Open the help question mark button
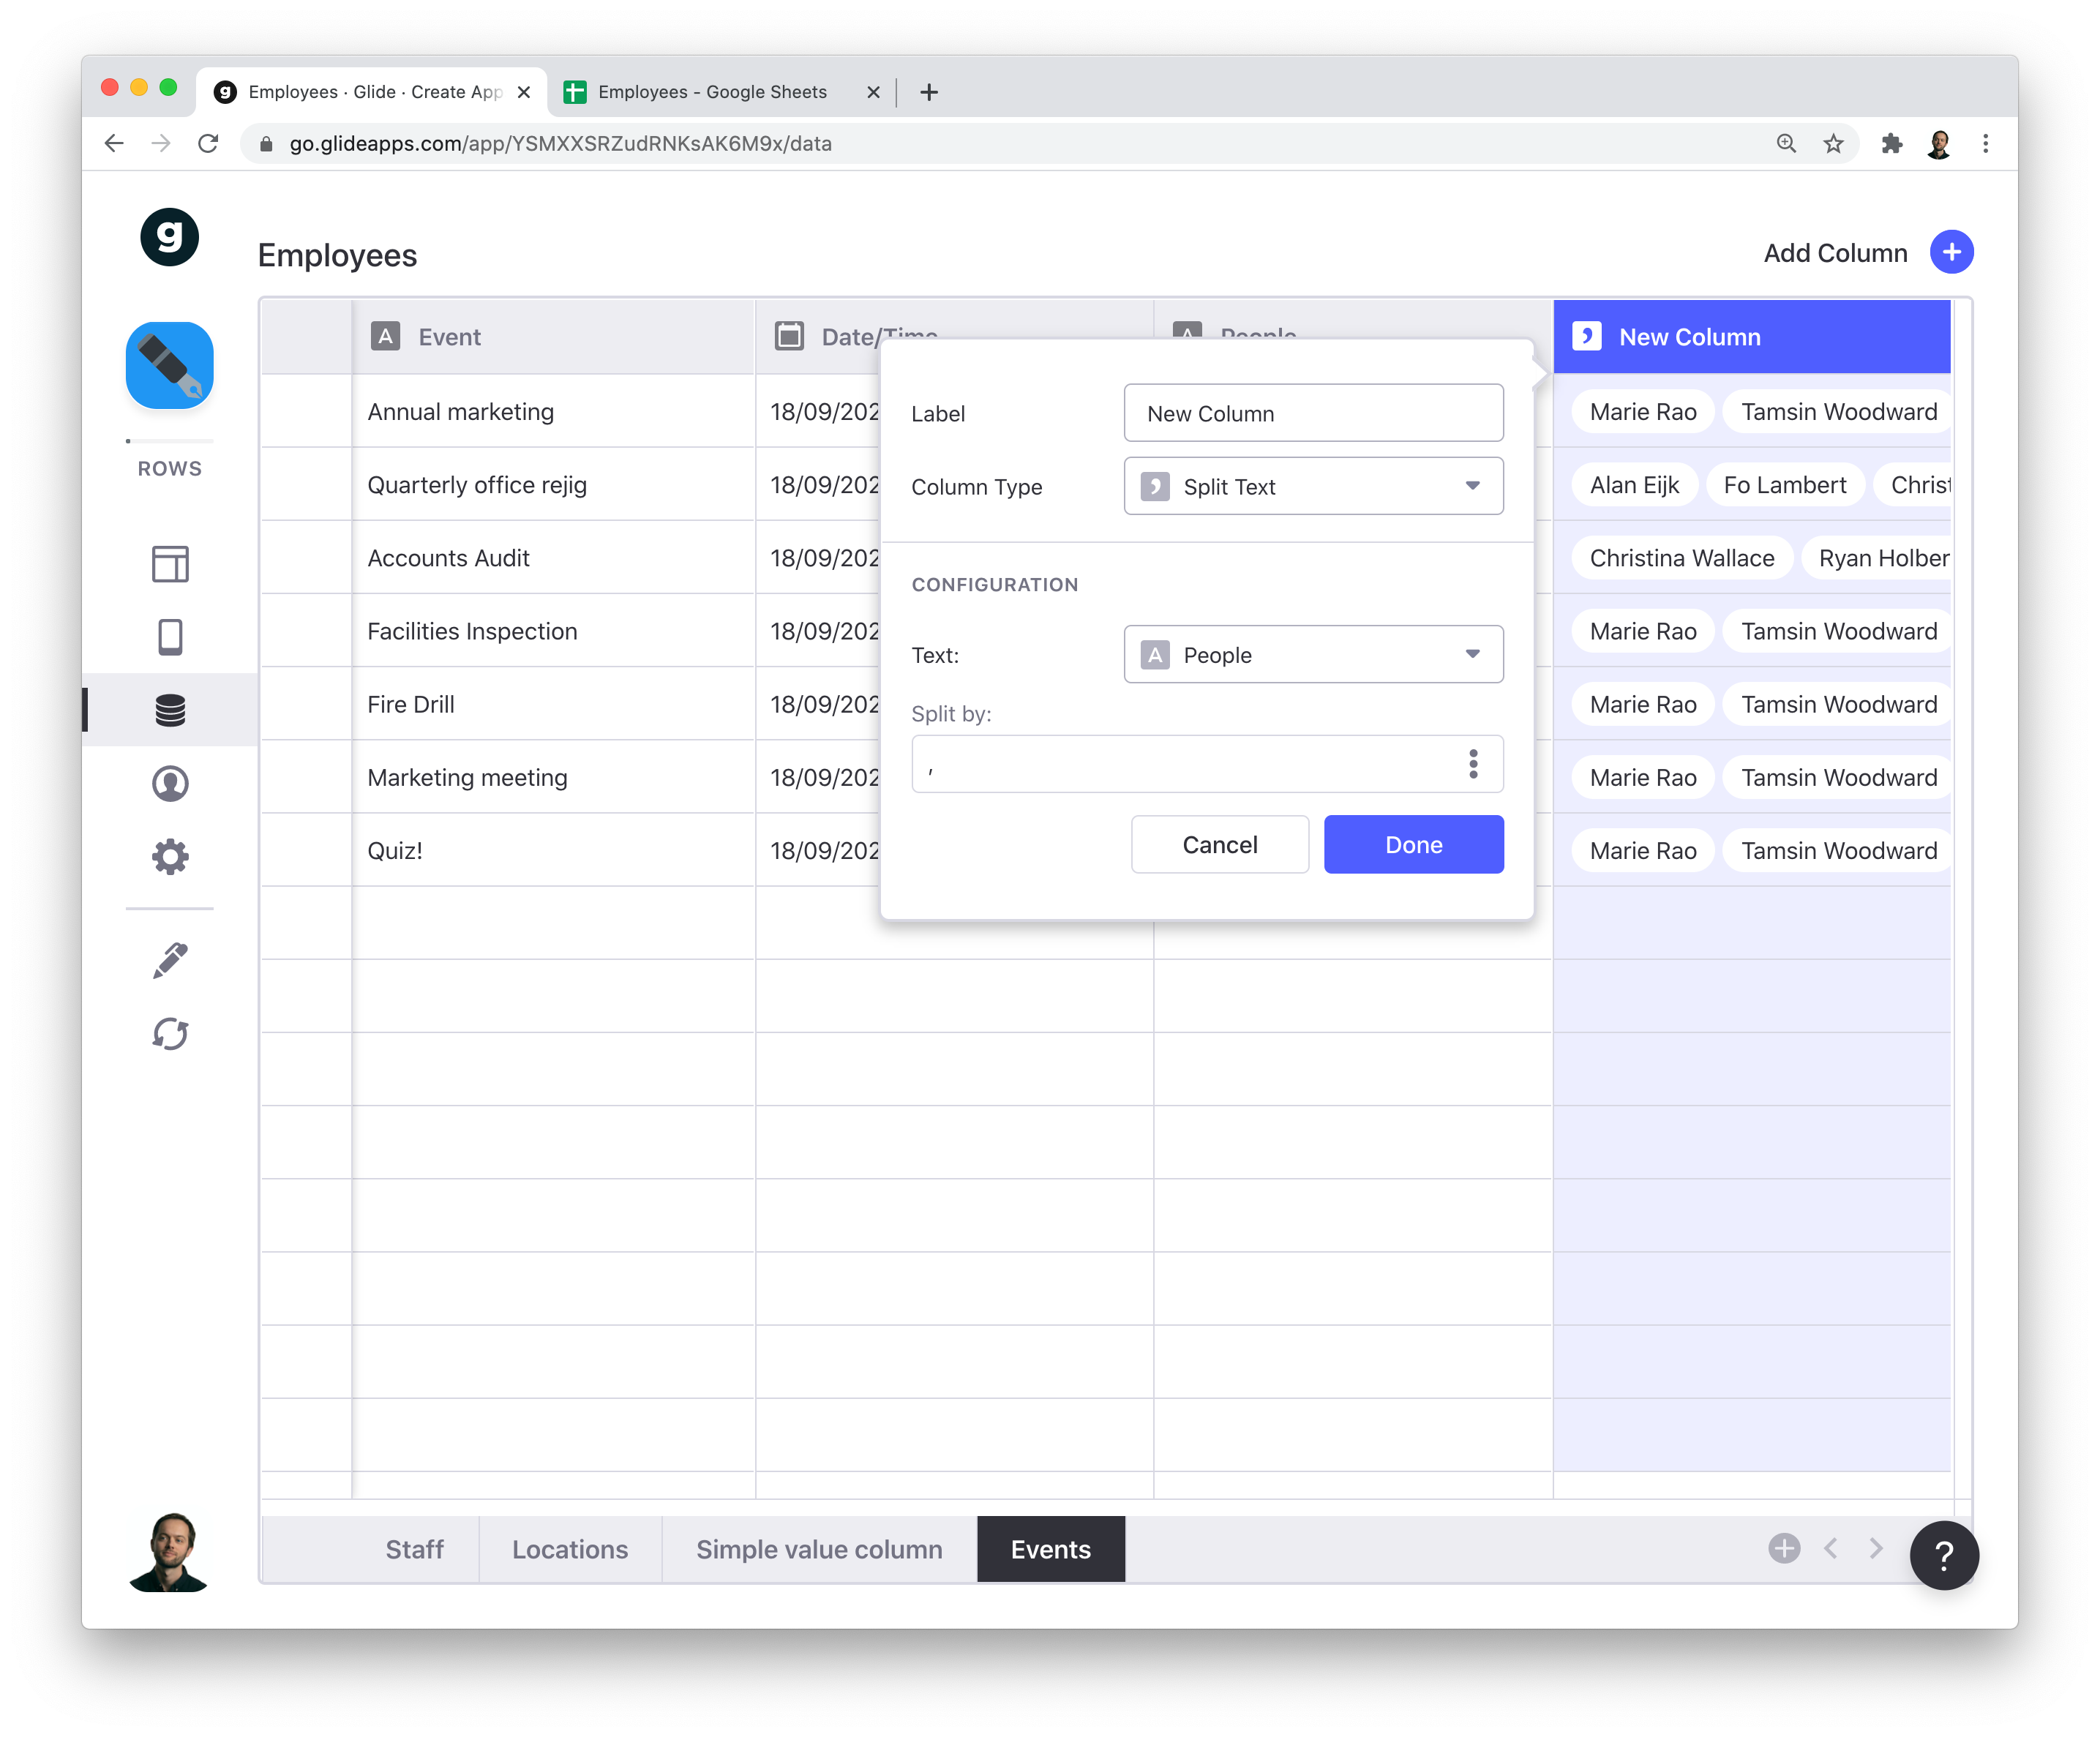This screenshot has height=1737, width=2100. pyautogui.click(x=1943, y=1555)
